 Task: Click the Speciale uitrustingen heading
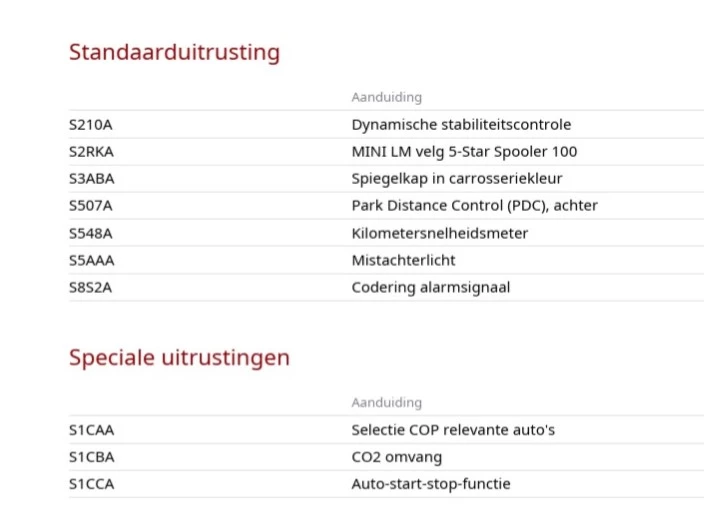[180, 358]
